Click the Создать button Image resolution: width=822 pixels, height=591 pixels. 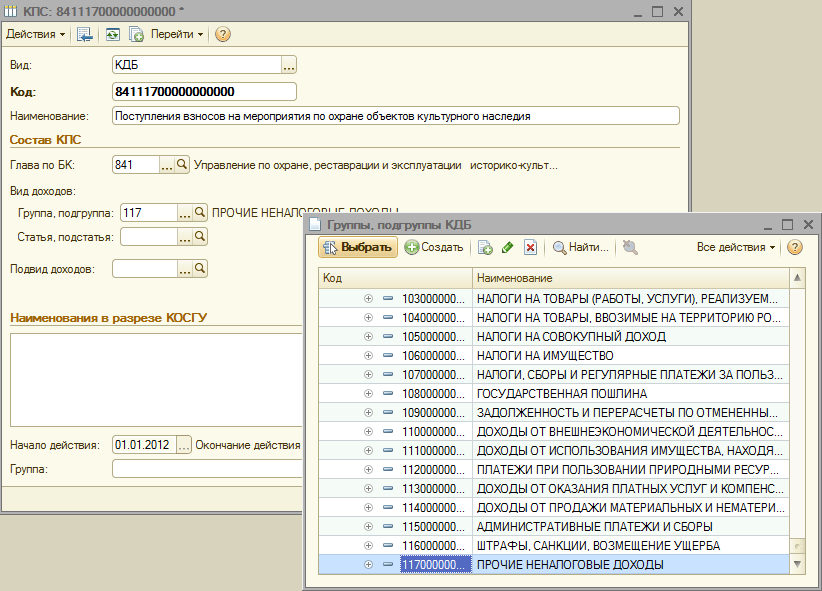point(434,247)
